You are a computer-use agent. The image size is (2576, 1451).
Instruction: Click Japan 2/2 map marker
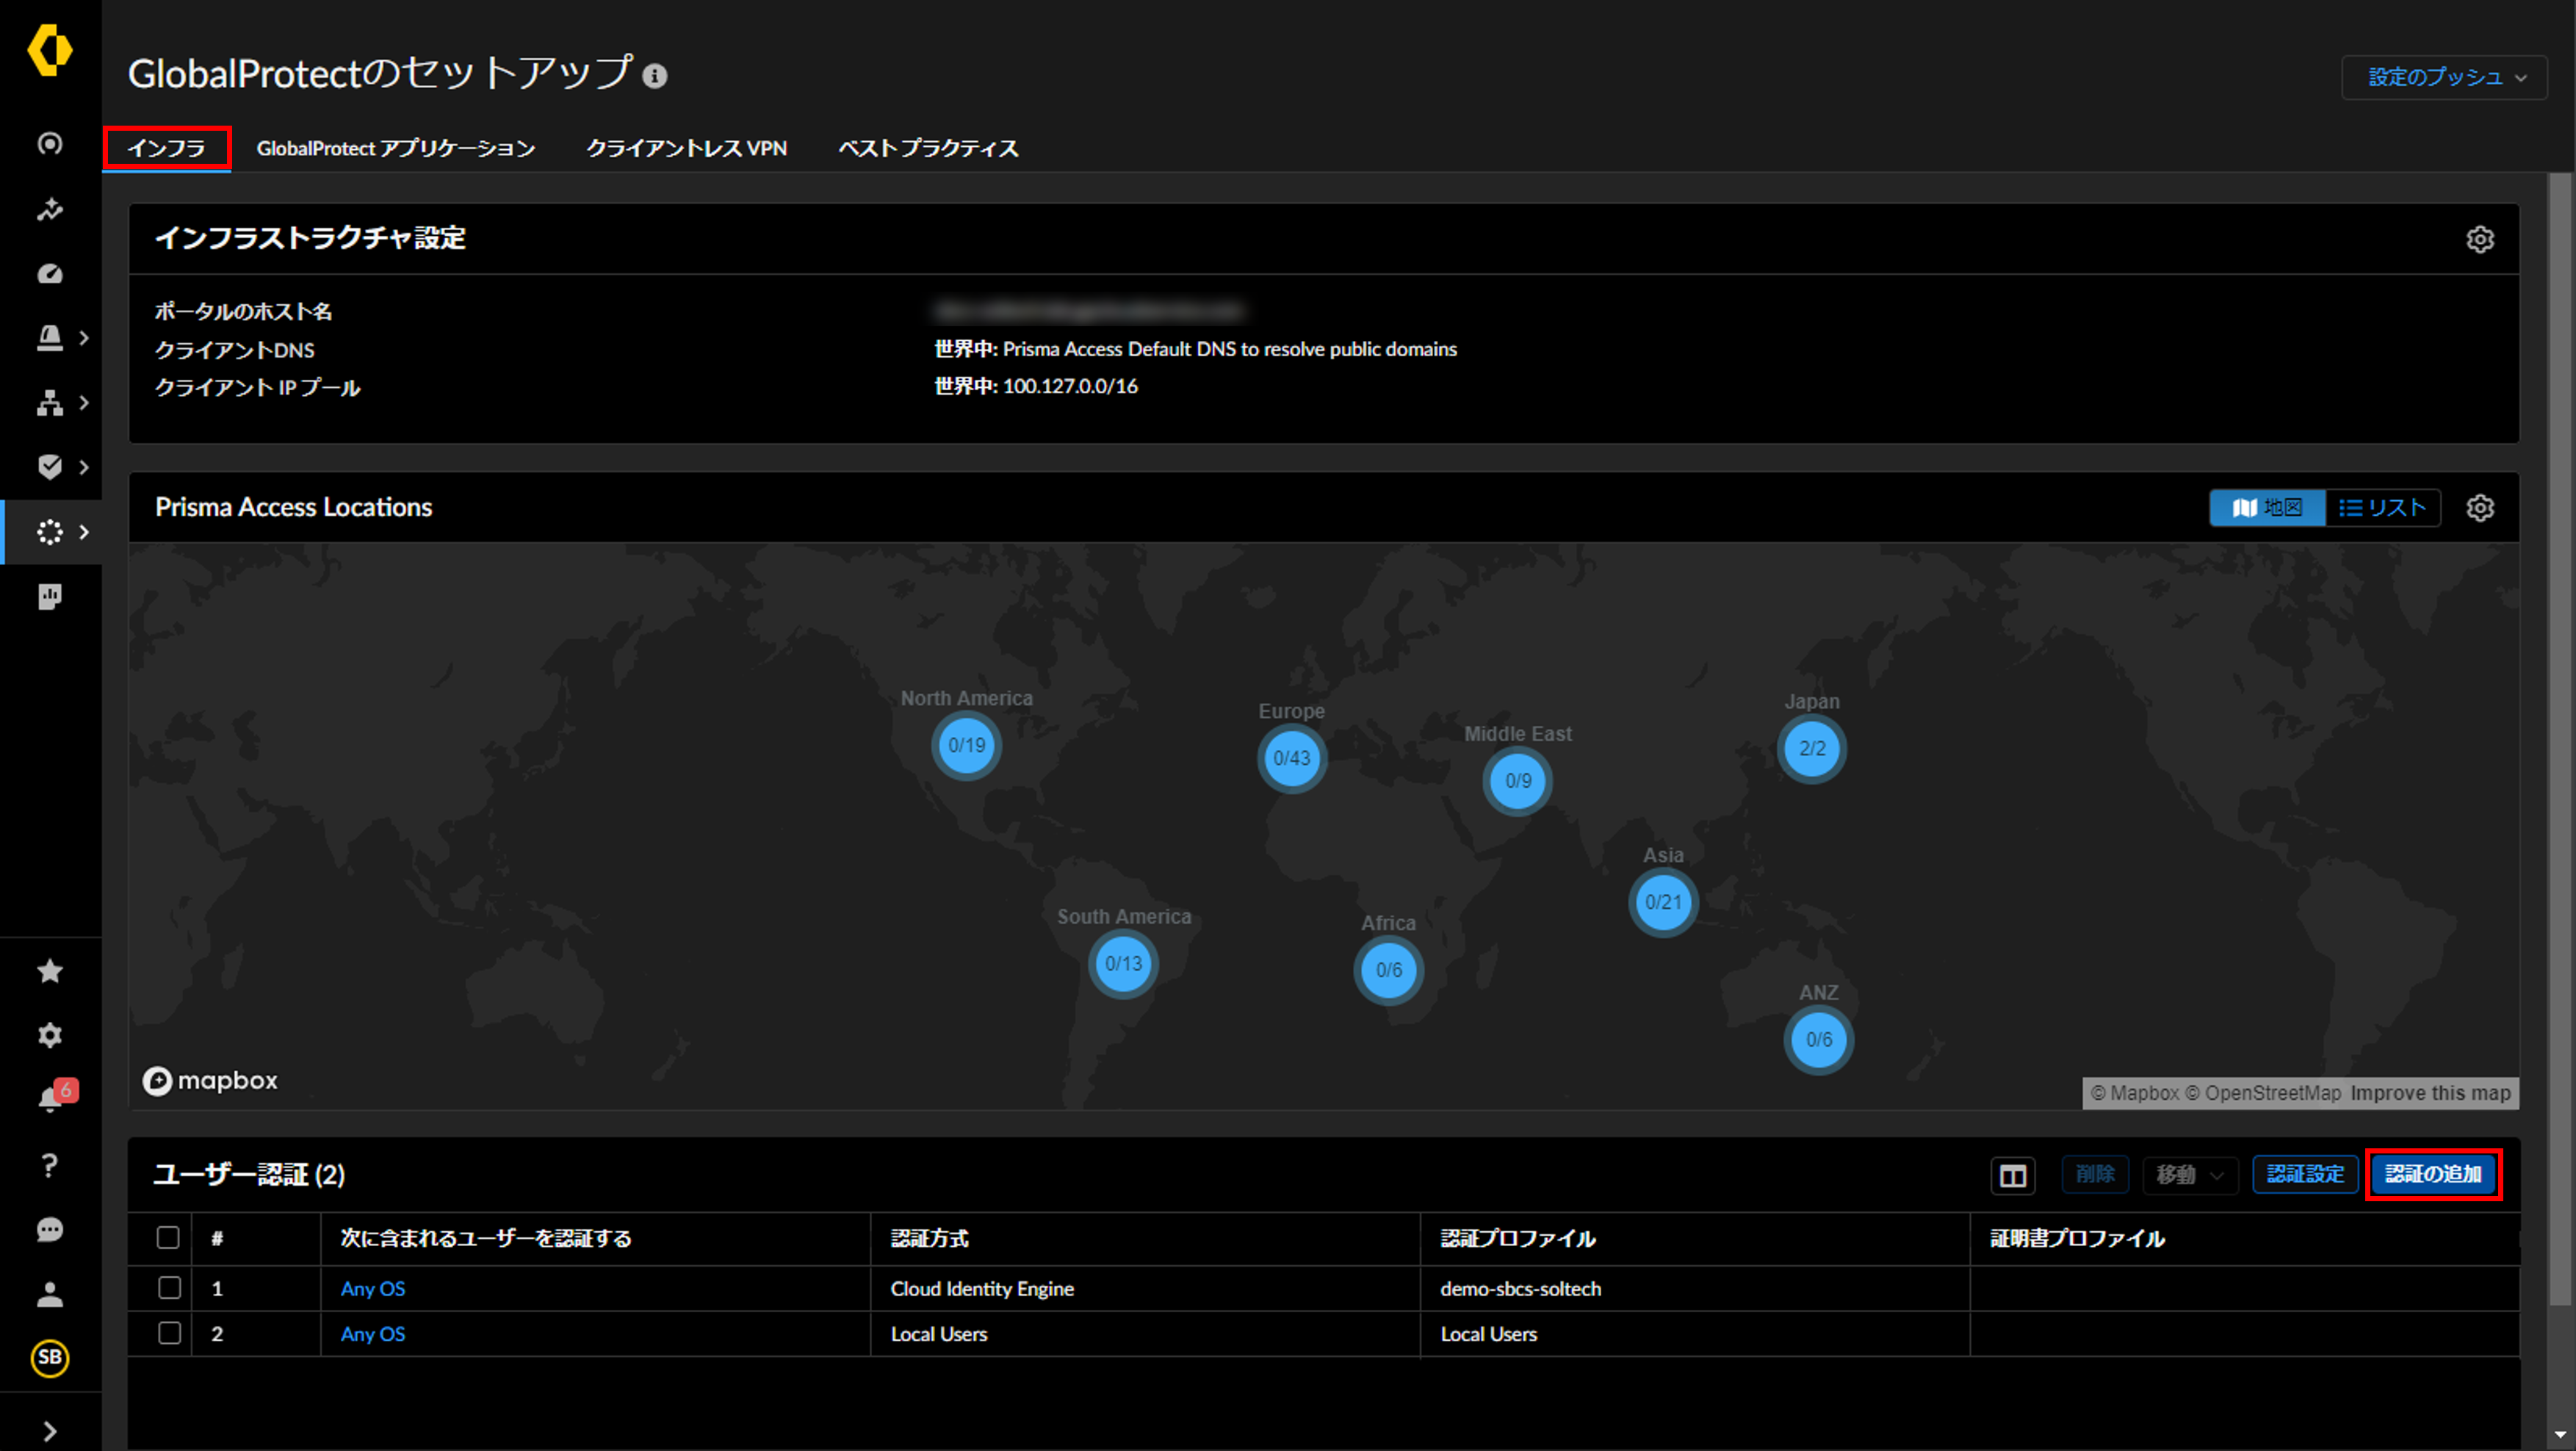coord(1812,748)
